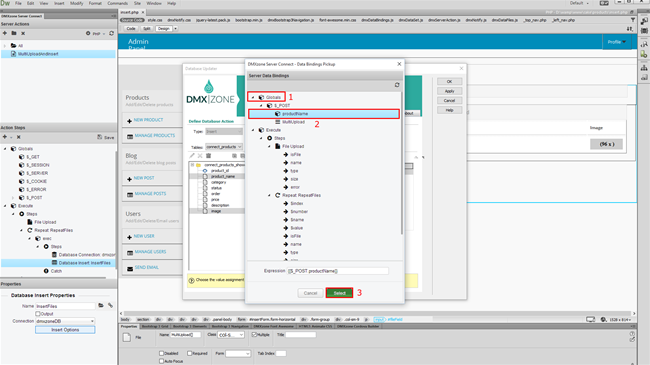The height and width of the screenshot is (365, 650).
Task: Collapse the Repeat RepeatFiles node in bindings
Action: (269, 195)
